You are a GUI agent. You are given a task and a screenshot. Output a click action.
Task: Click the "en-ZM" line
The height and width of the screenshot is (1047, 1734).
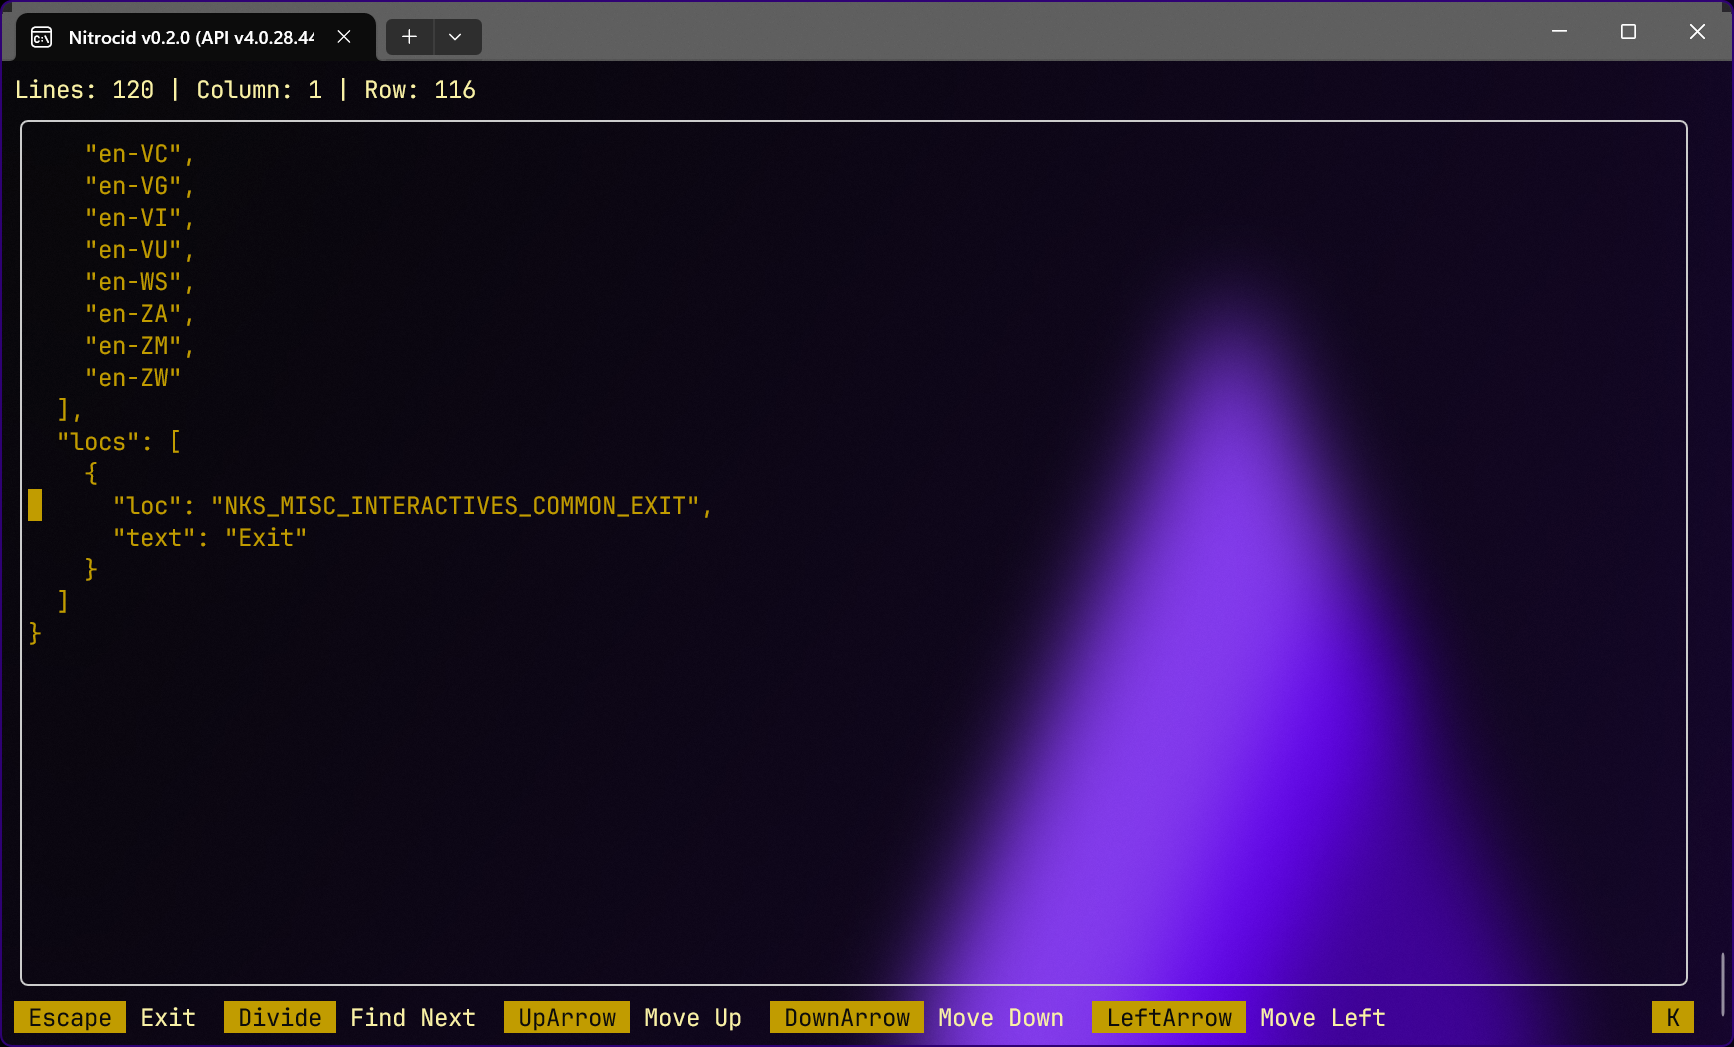pyautogui.click(x=140, y=346)
